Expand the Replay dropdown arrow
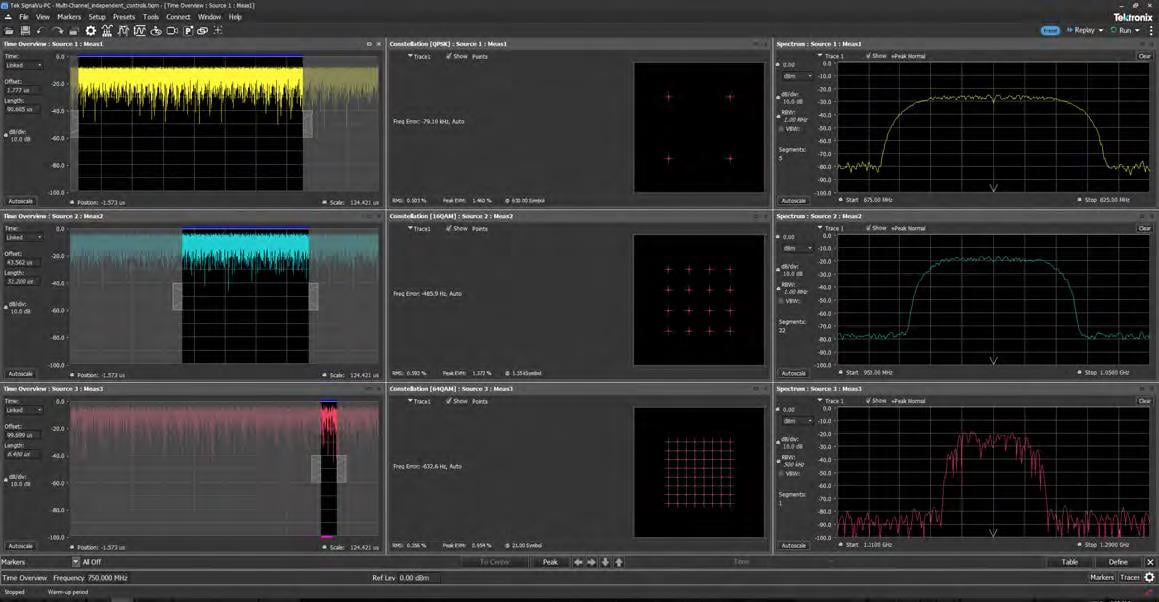1159x602 pixels. [x=1101, y=30]
